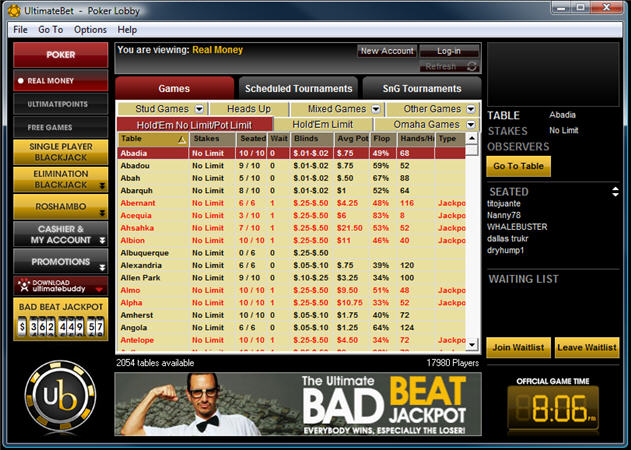The height and width of the screenshot is (450, 631).
Task: Select the Abernant table row
Action: 291,203
